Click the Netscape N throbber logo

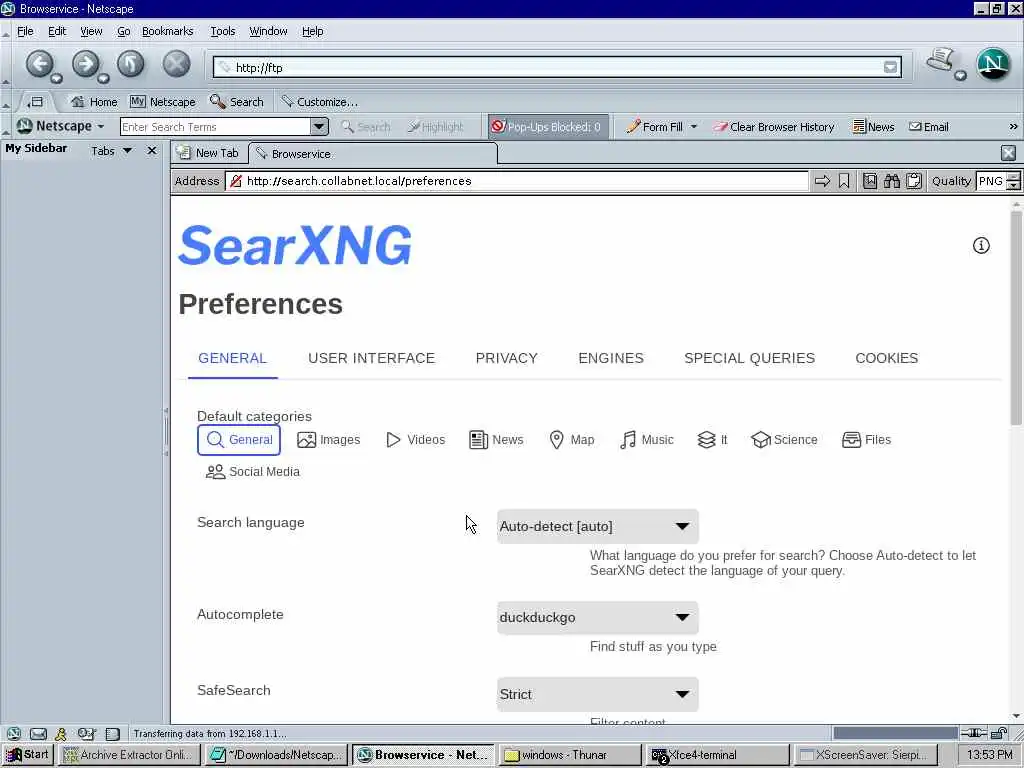(993, 64)
